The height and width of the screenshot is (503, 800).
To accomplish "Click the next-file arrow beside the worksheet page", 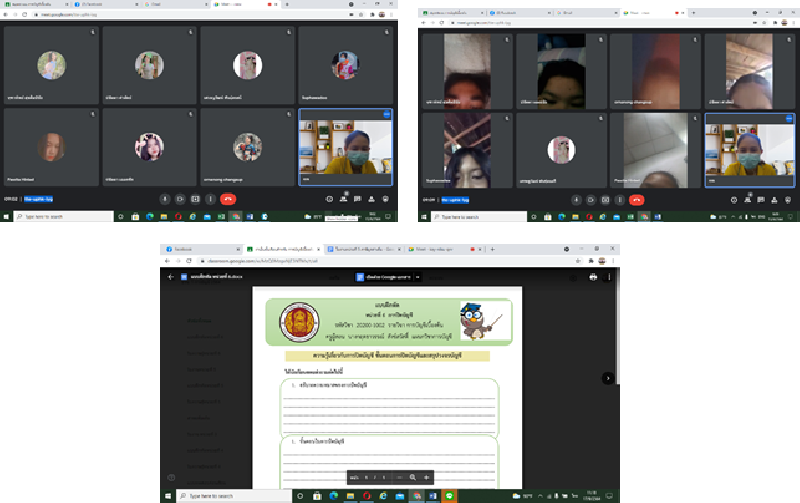I will (x=607, y=378).
